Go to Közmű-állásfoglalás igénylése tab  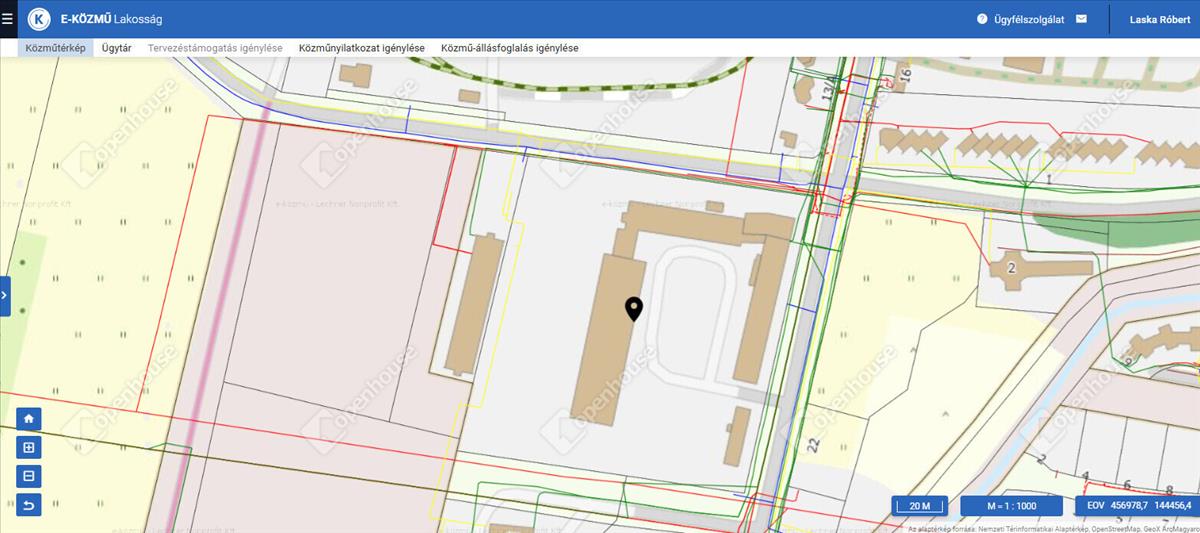coord(509,48)
